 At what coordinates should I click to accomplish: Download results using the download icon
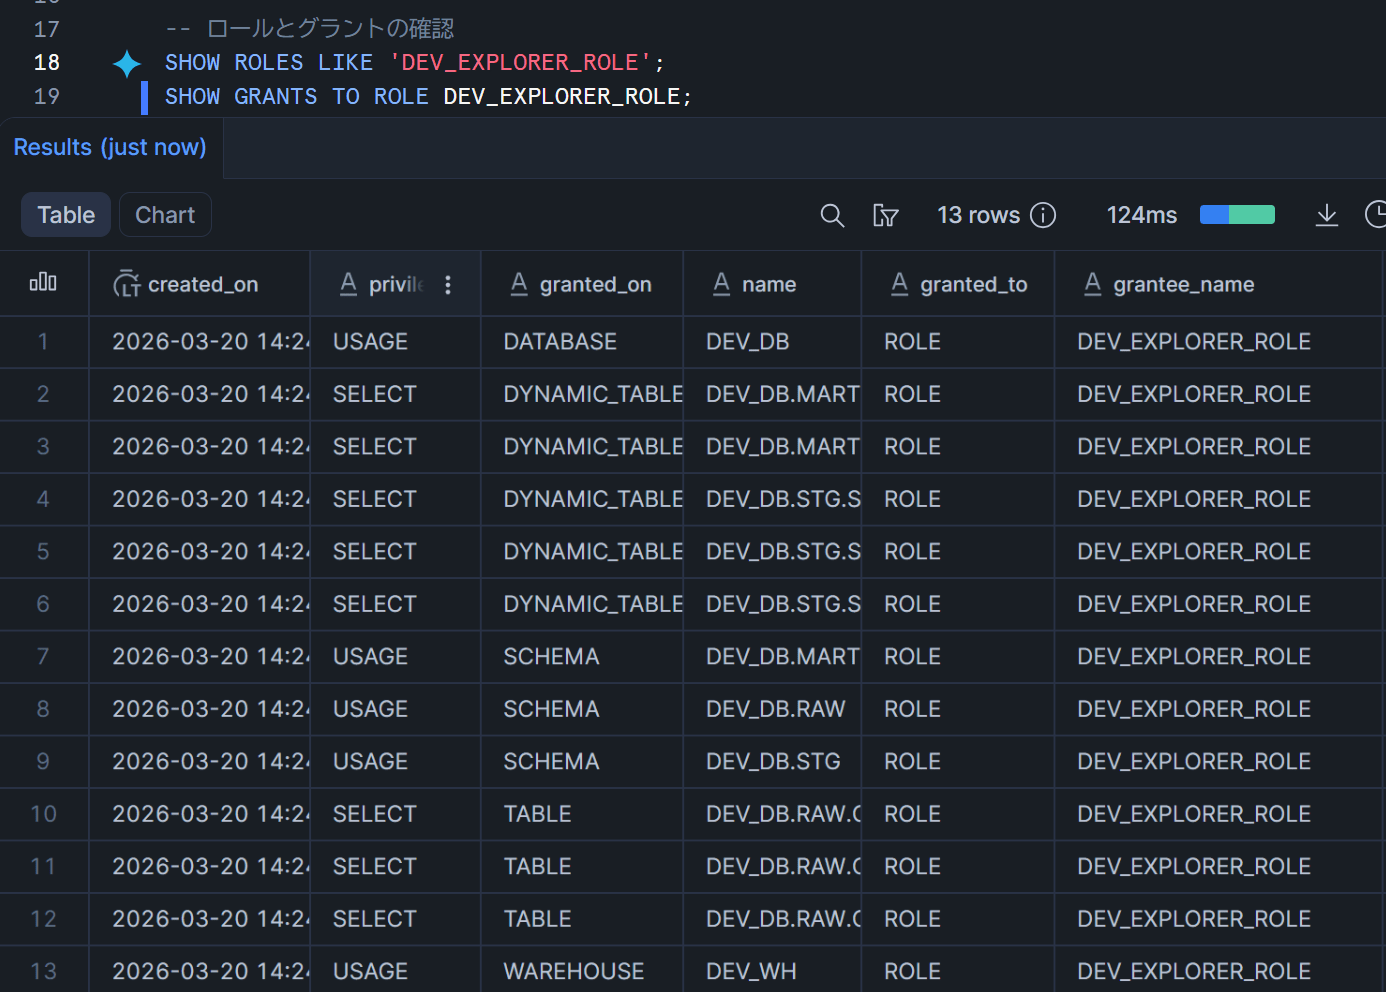[1326, 215]
